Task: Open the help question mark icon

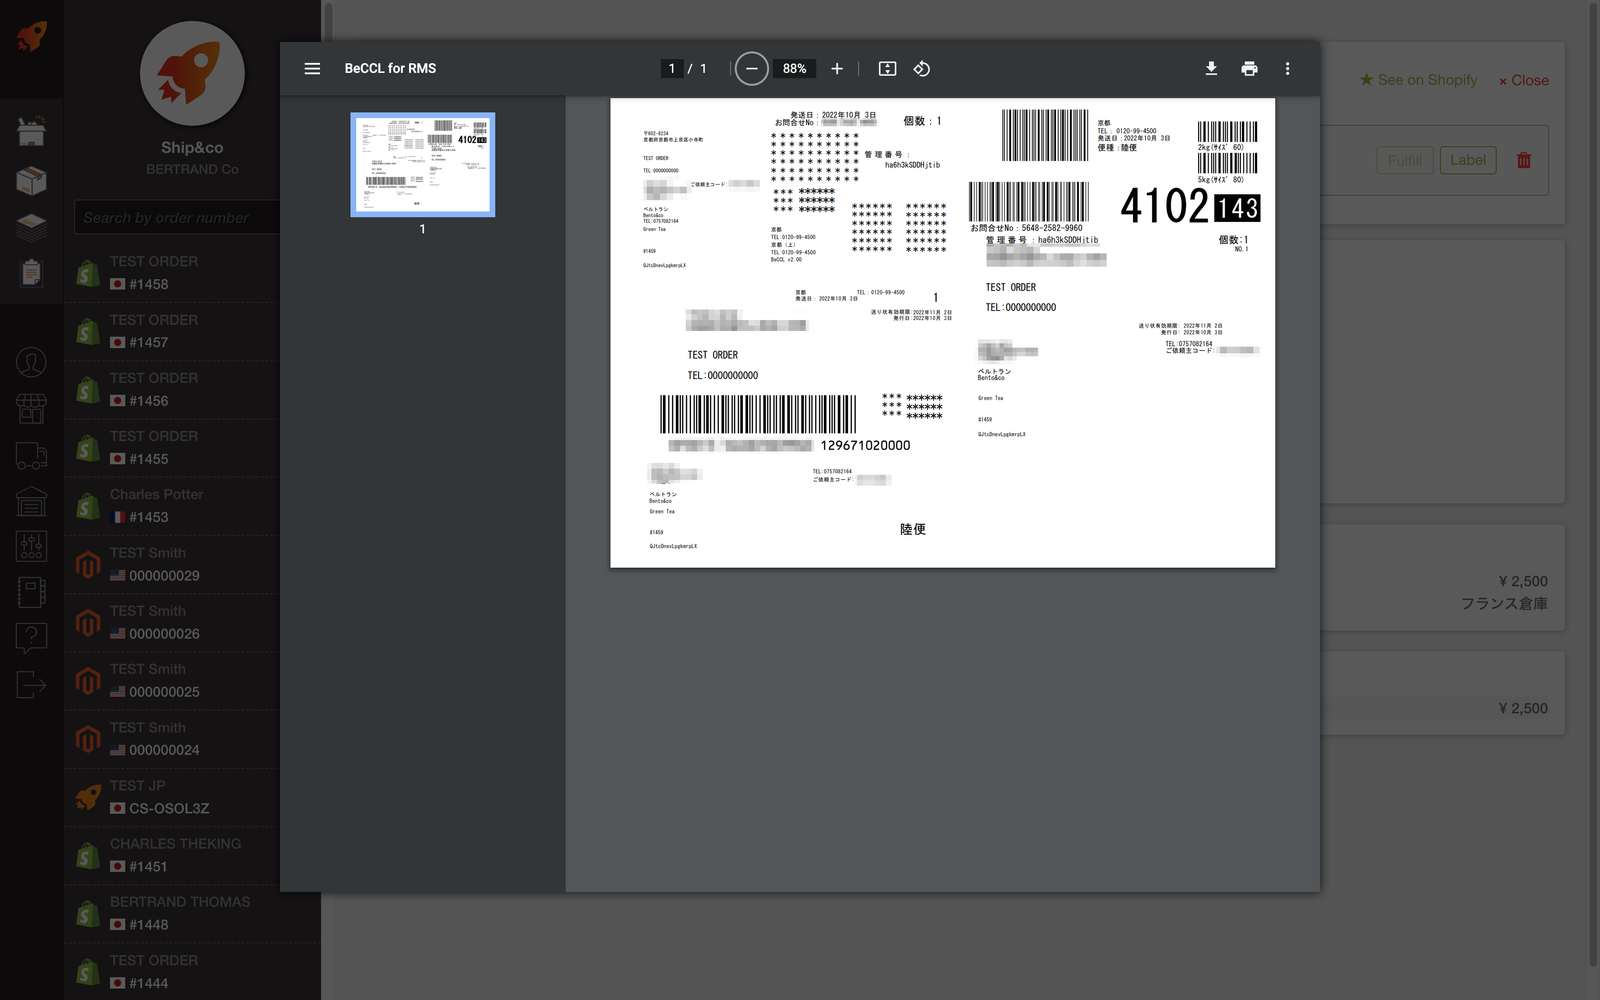Action: click(31, 636)
